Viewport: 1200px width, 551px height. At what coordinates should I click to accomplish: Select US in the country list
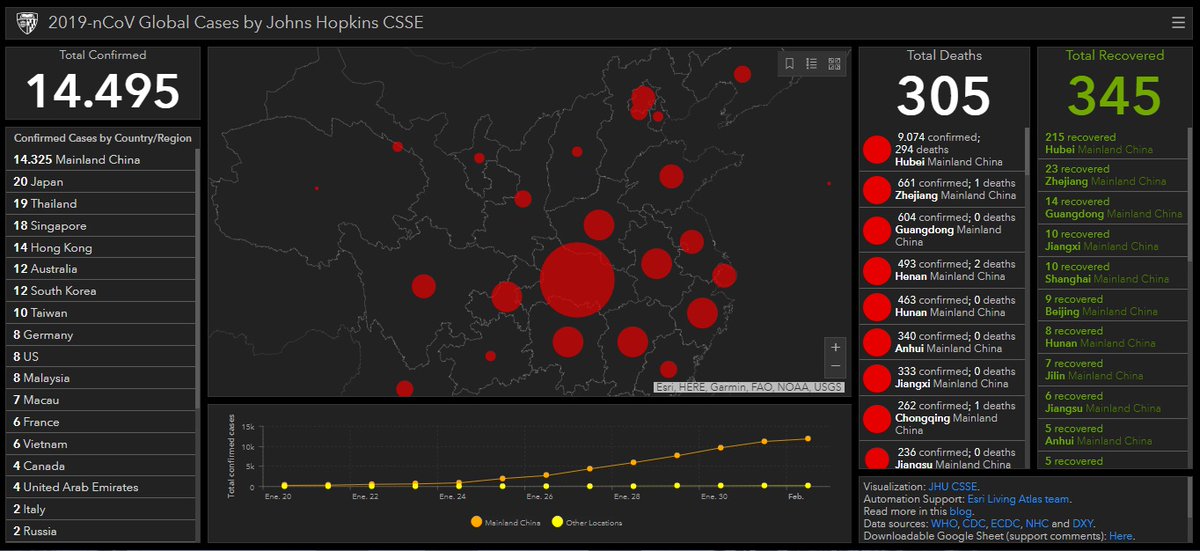(x=100, y=357)
